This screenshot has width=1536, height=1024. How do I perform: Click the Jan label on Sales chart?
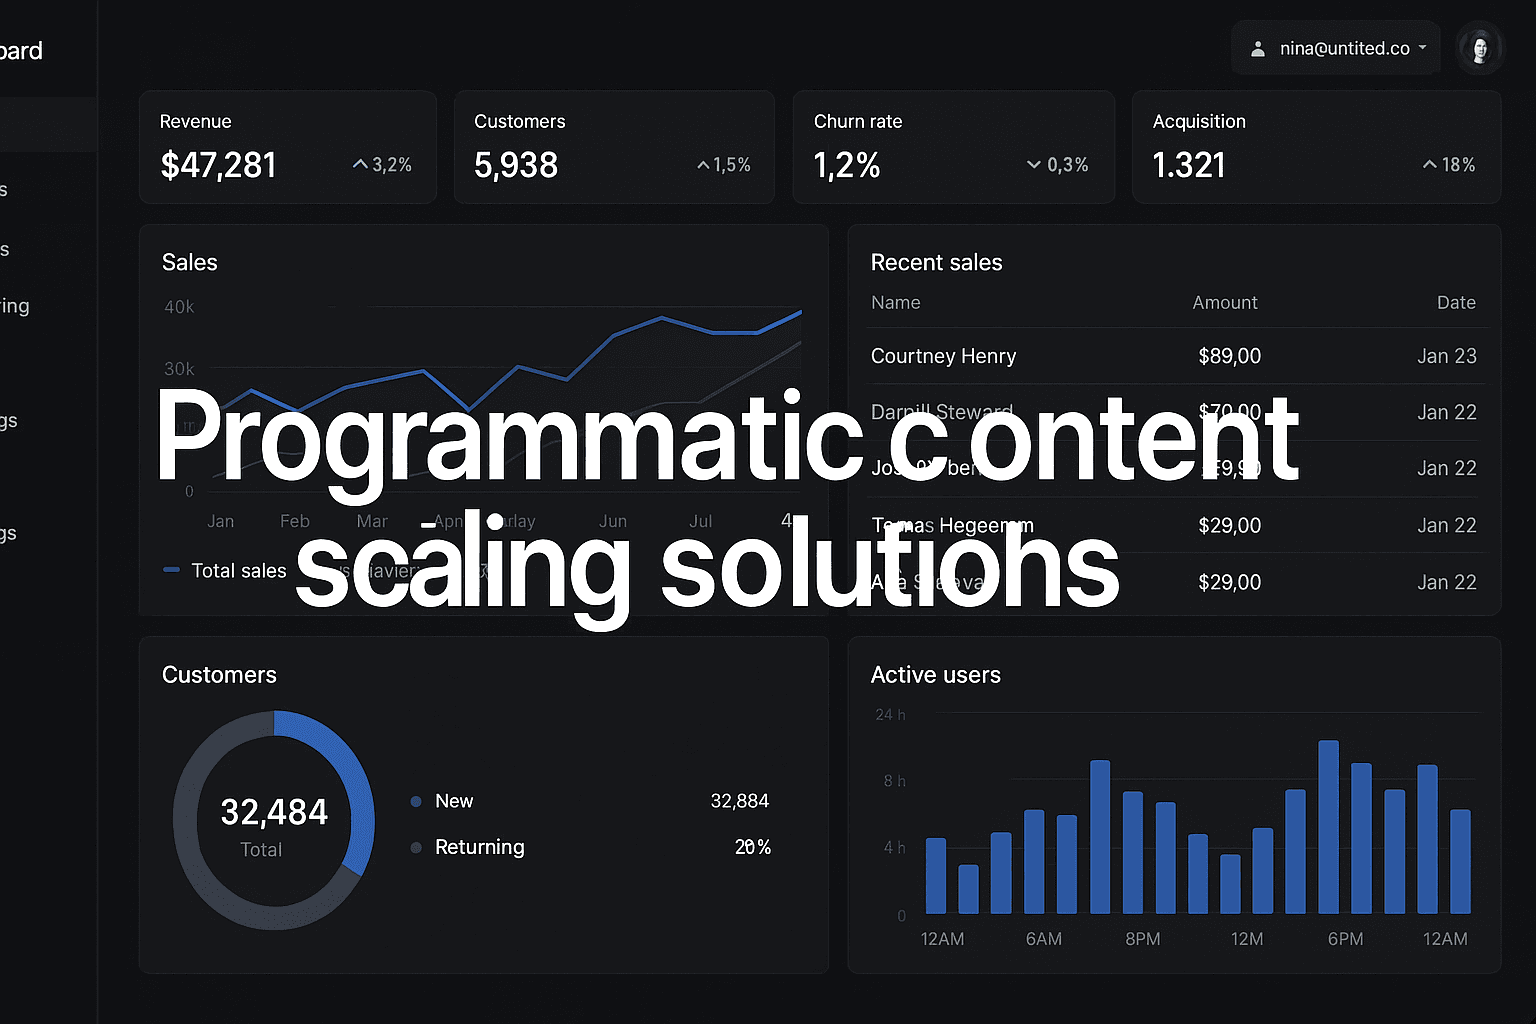221,521
